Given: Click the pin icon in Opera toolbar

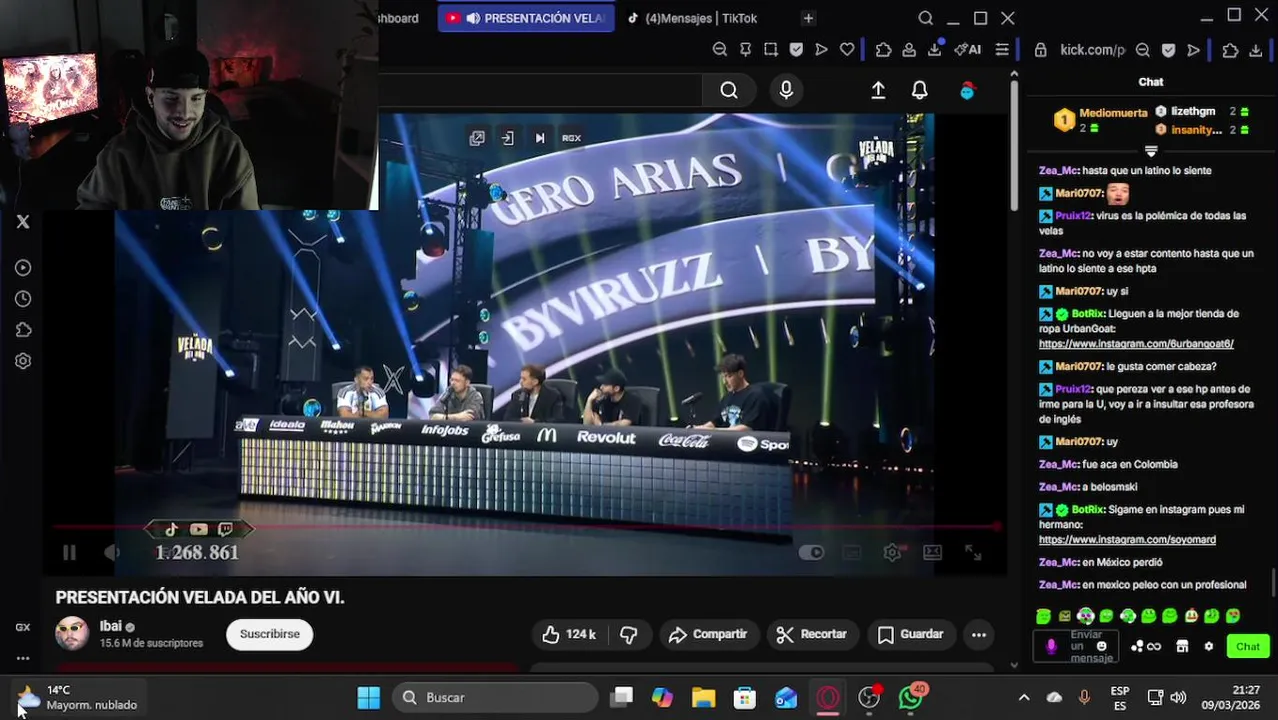Looking at the screenshot, I should (745, 49).
